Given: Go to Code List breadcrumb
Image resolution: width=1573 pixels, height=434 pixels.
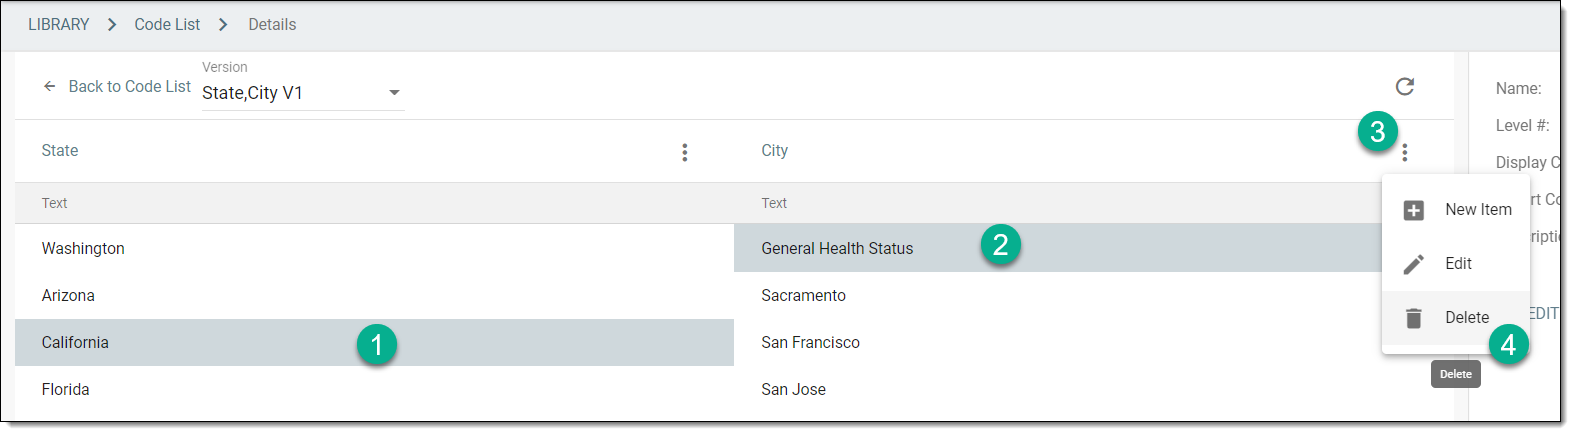Looking at the screenshot, I should tap(167, 24).
